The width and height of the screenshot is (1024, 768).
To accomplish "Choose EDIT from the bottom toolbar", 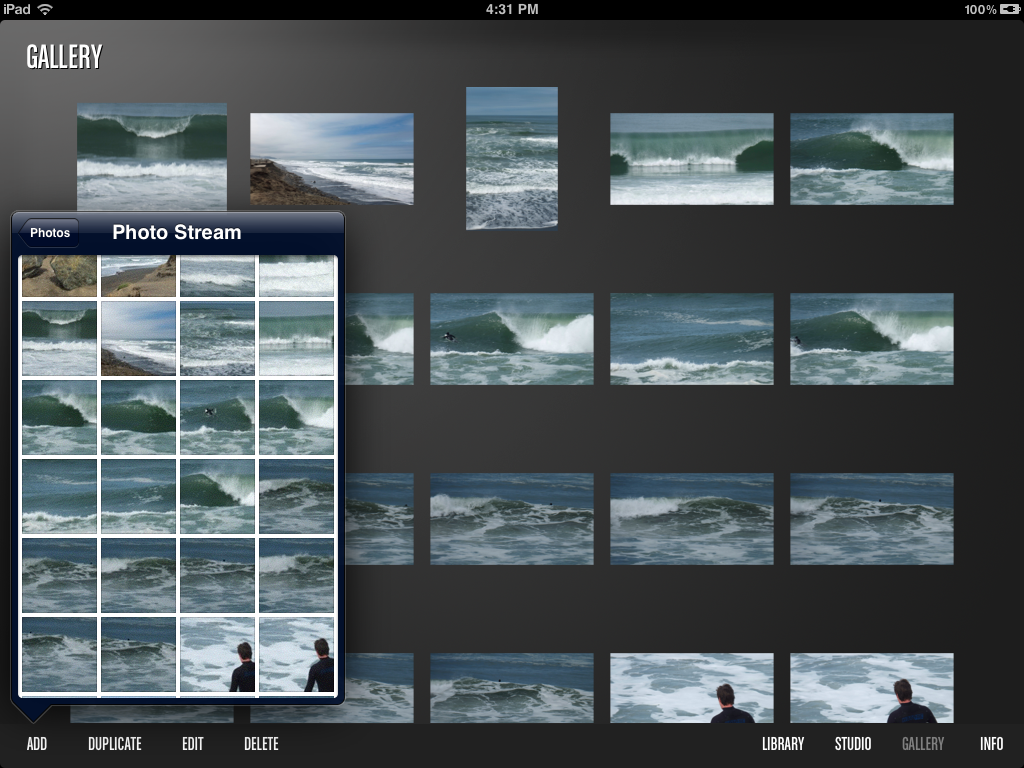I will coord(193,744).
